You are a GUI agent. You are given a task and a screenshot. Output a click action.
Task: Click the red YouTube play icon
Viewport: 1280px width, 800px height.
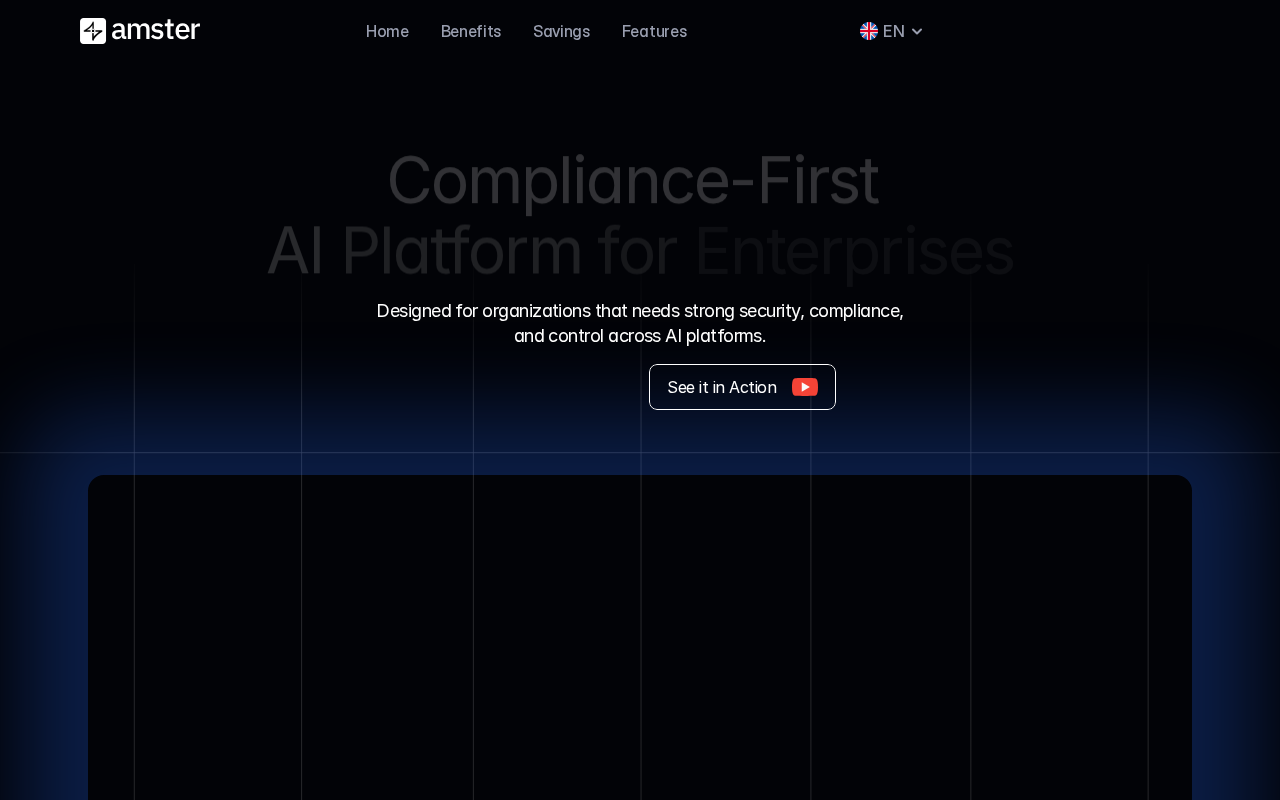pos(805,387)
